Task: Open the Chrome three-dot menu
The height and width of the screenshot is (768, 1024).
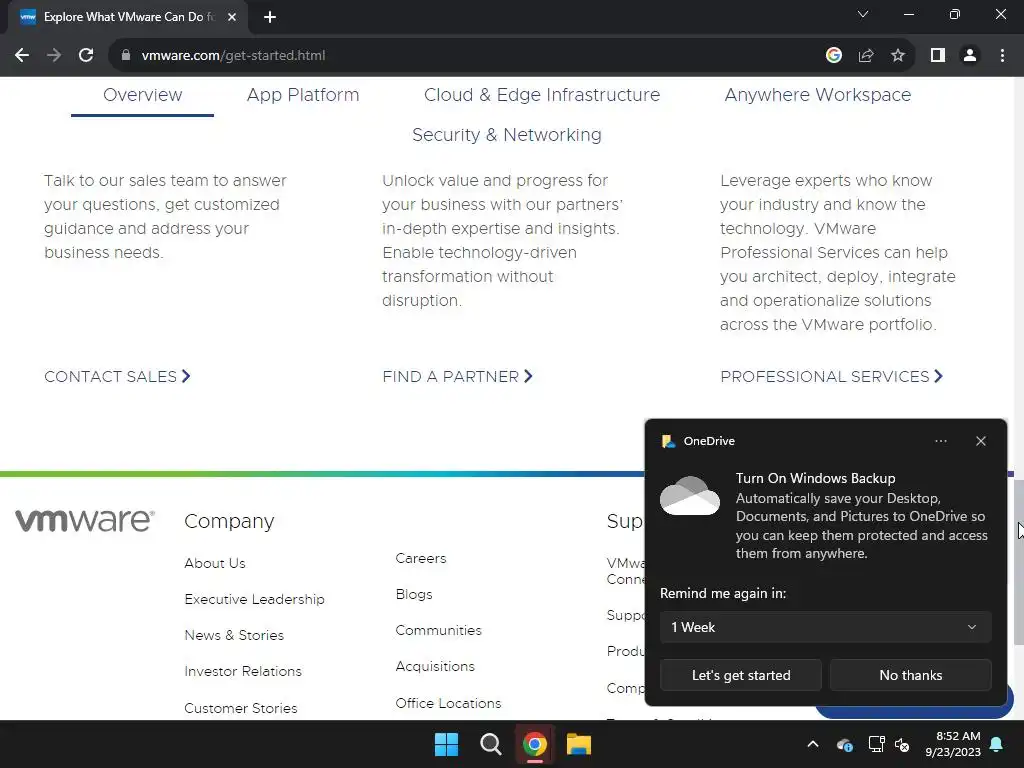Action: pyautogui.click(x=1002, y=56)
